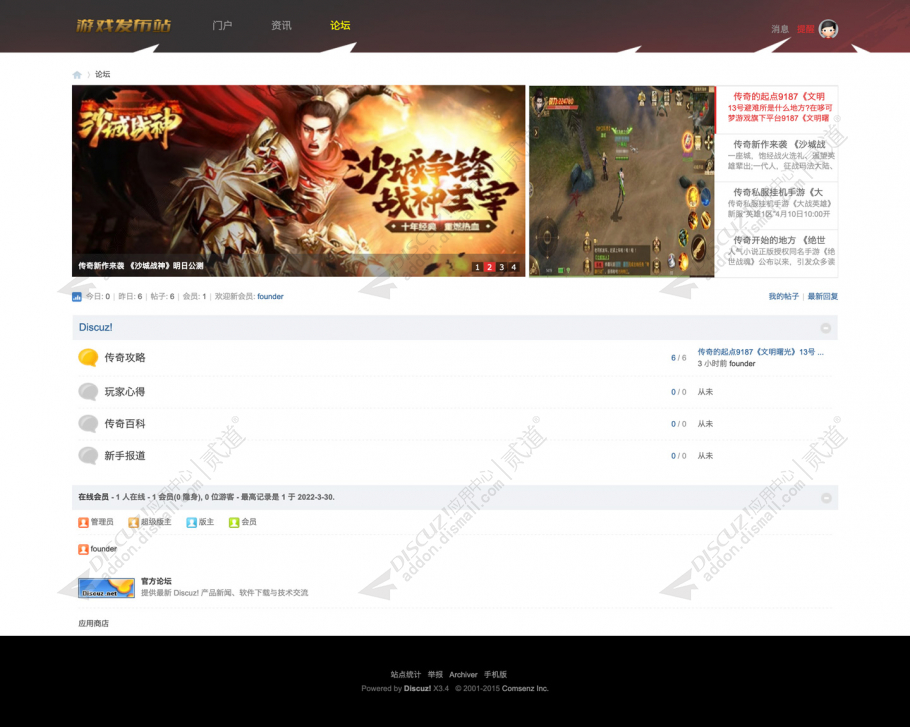This screenshot has width=910, height=727.
Task: Click the 传奇攻略 forum bubble icon
Action: click(88, 357)
